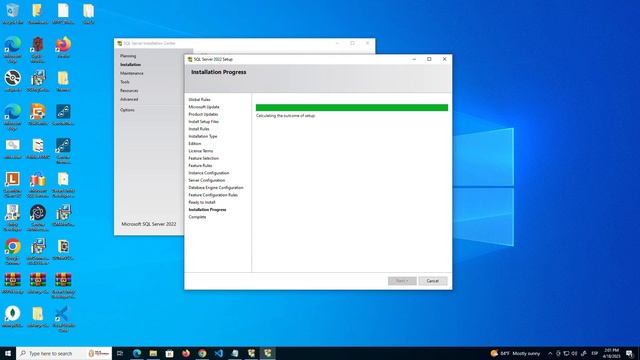Open the weather widget on the taskbar
This screenshot has width=640, height=360.
click(515, 353)
